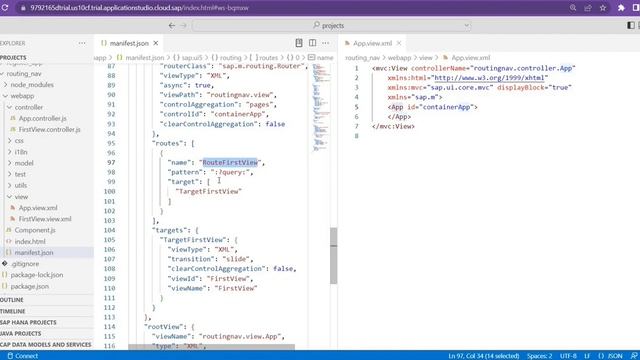This screenshot has height=360, width=640.
Task: Open browser extensions puzzle icon
Action: tap(621, 8)
